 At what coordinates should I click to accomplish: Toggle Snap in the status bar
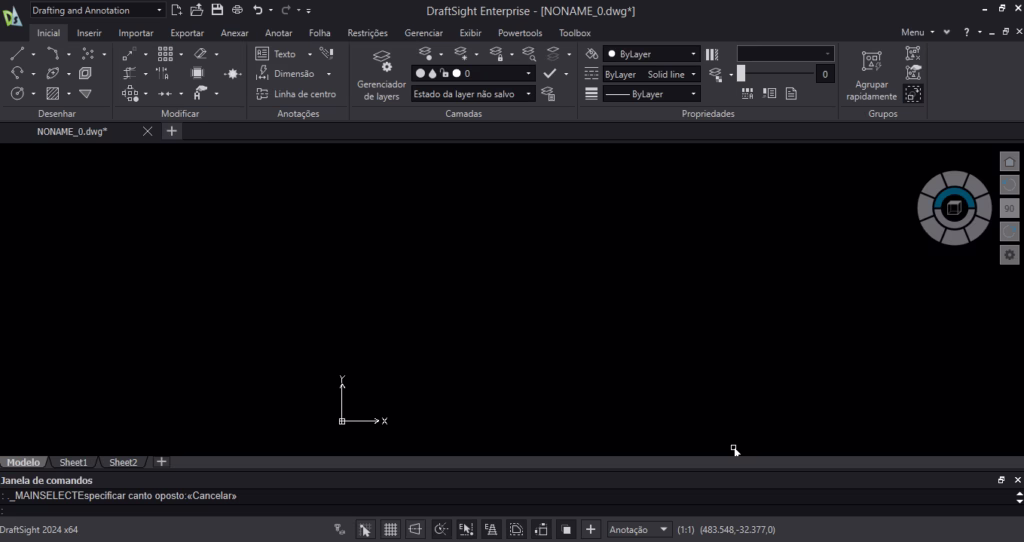pyautogui.click(x=365, y=530)
